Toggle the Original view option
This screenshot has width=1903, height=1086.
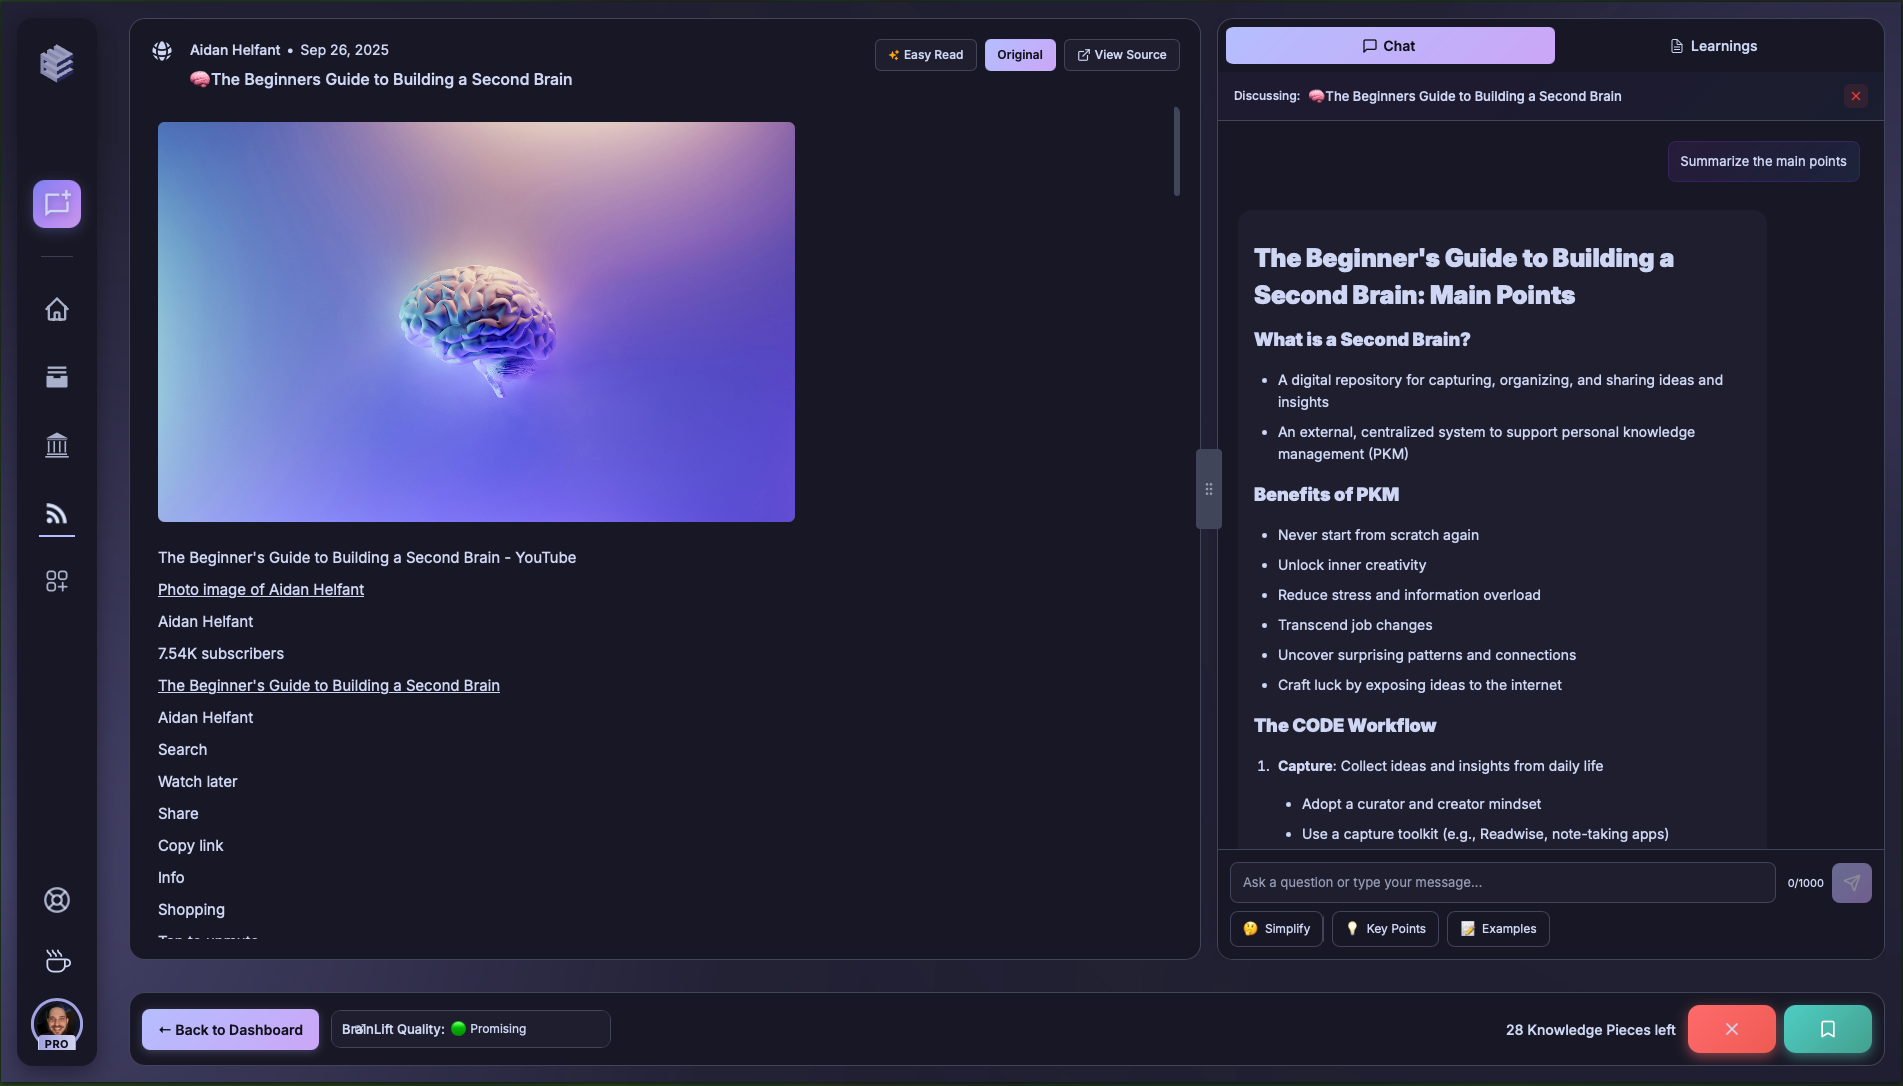(x=1020, y=55)
